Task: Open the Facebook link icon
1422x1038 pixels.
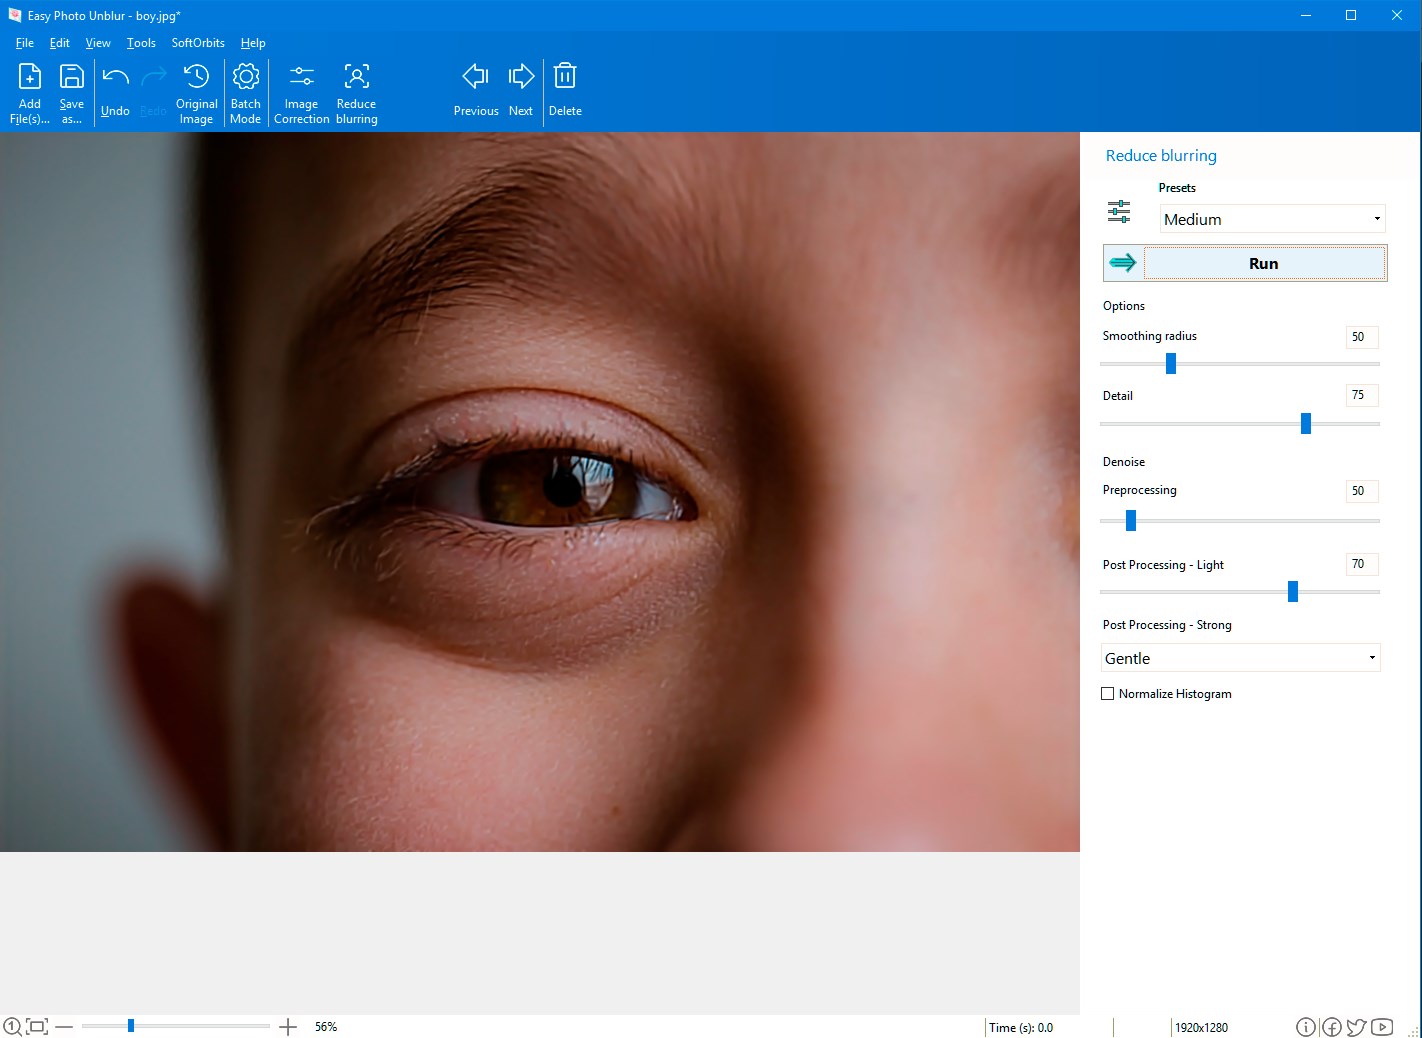Action: (x=1331, y=1027)
